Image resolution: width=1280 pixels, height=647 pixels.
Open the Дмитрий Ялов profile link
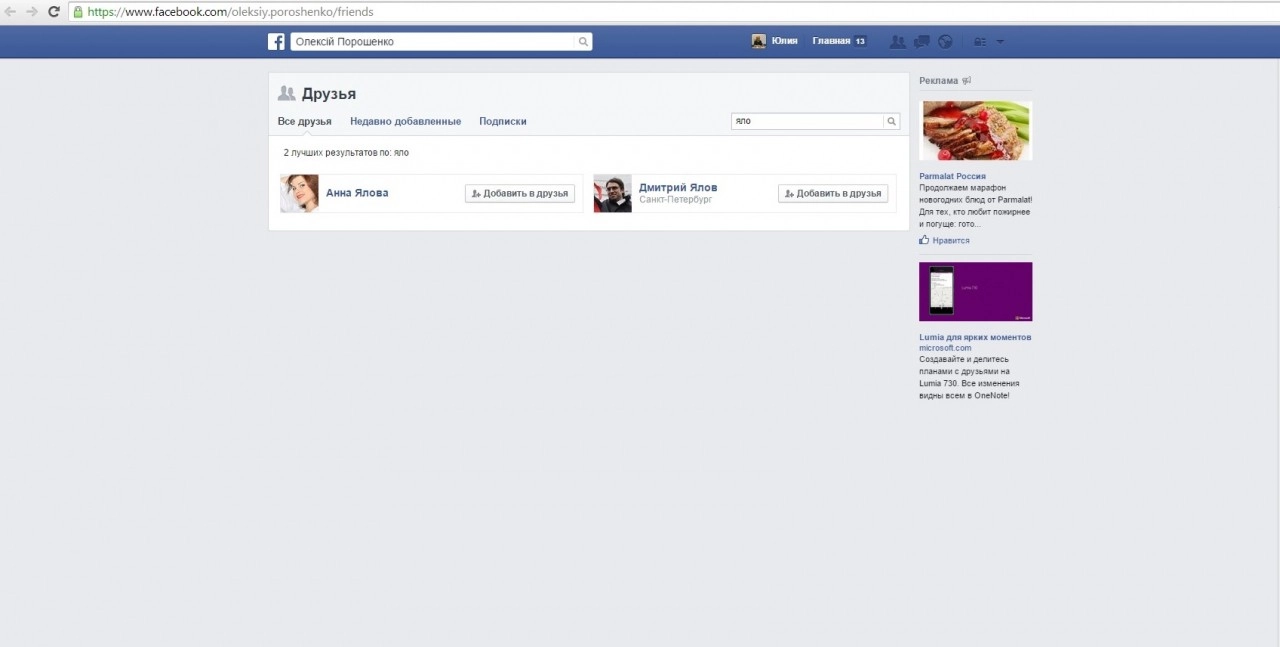click(x=677, y=187)
